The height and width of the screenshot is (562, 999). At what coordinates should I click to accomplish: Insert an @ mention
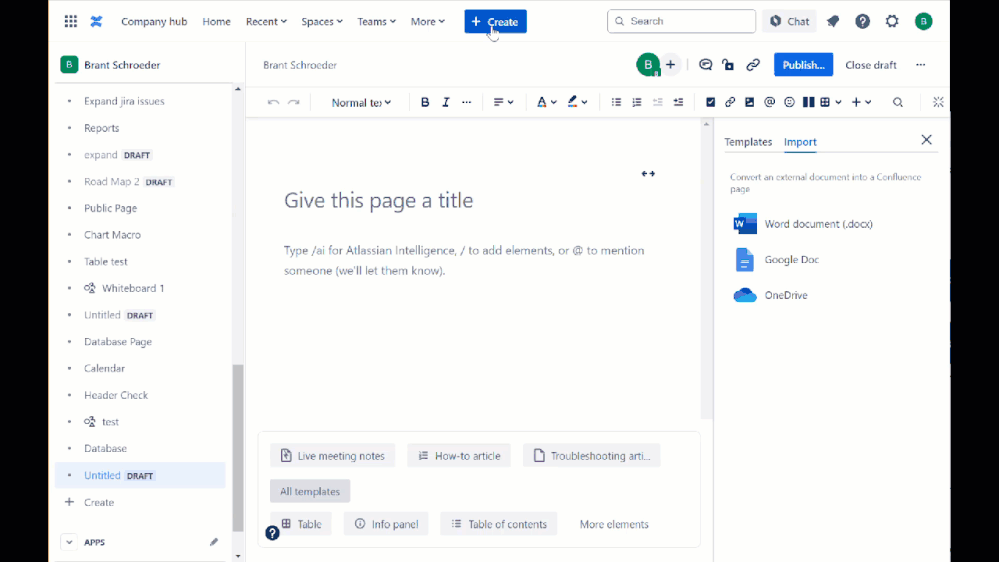[x=770, y=102]
